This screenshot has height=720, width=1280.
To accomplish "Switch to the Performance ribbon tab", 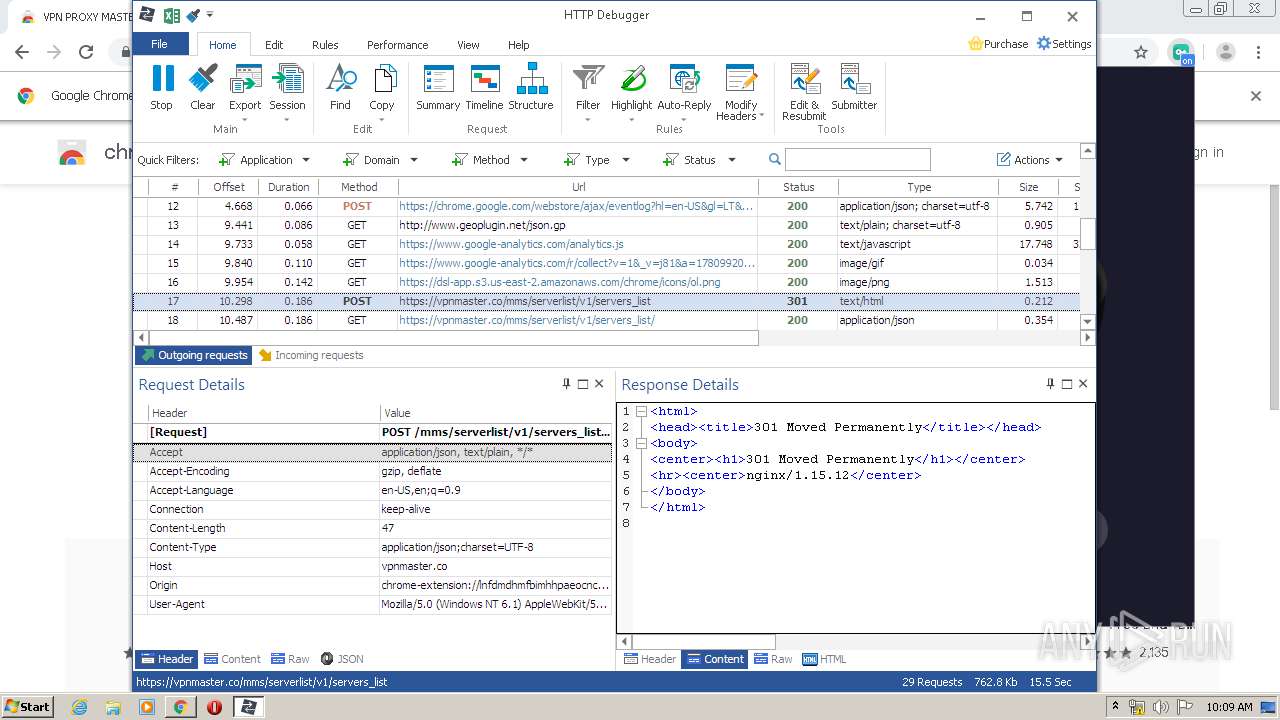I will [x=397, y=45].
